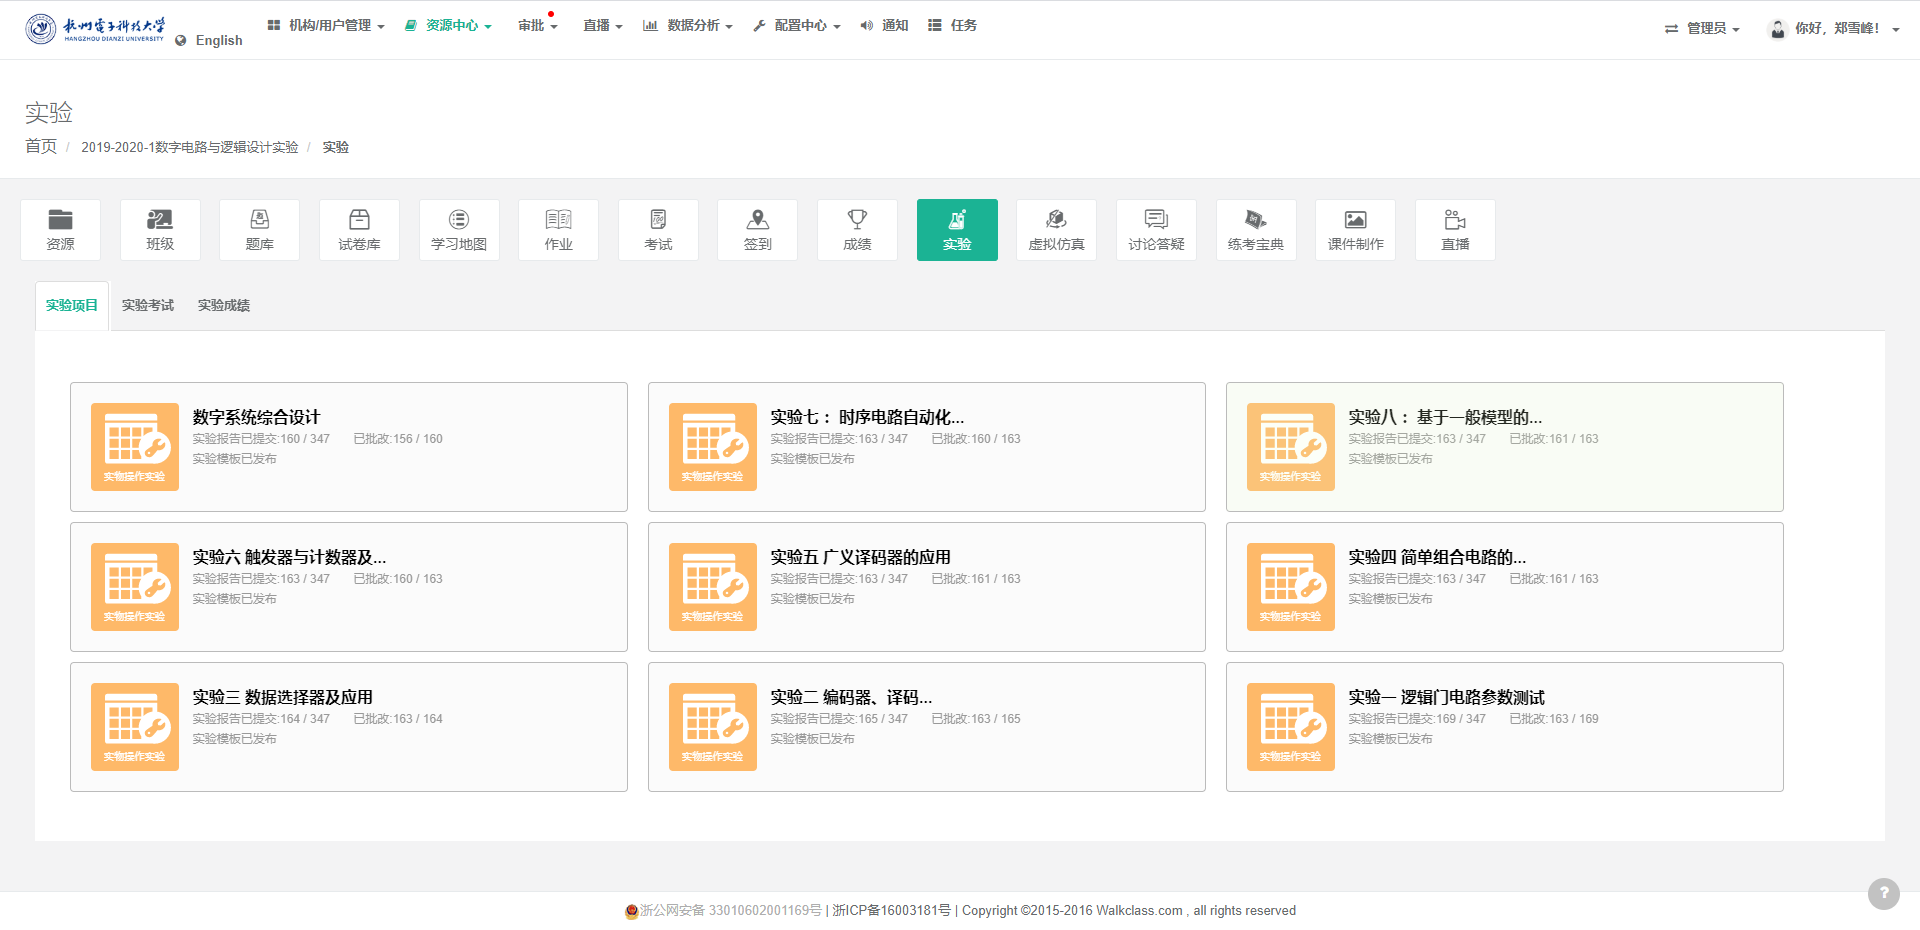Switch to the 实验成绩 tab
1920x930 pixels.
click(x=224, y=306)
